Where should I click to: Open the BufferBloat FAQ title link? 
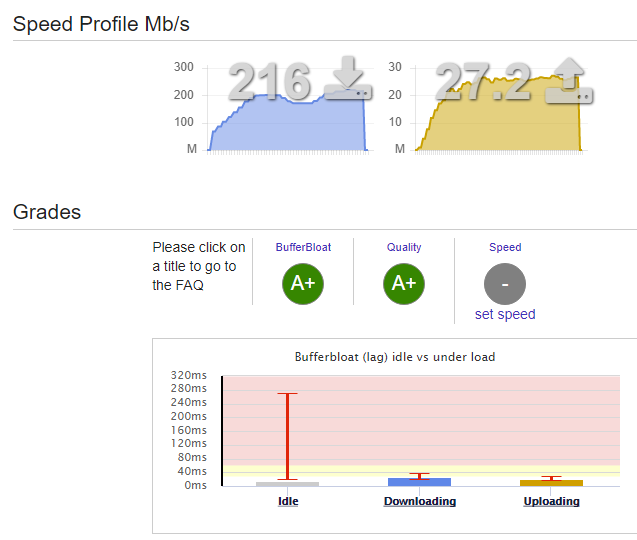303,247
